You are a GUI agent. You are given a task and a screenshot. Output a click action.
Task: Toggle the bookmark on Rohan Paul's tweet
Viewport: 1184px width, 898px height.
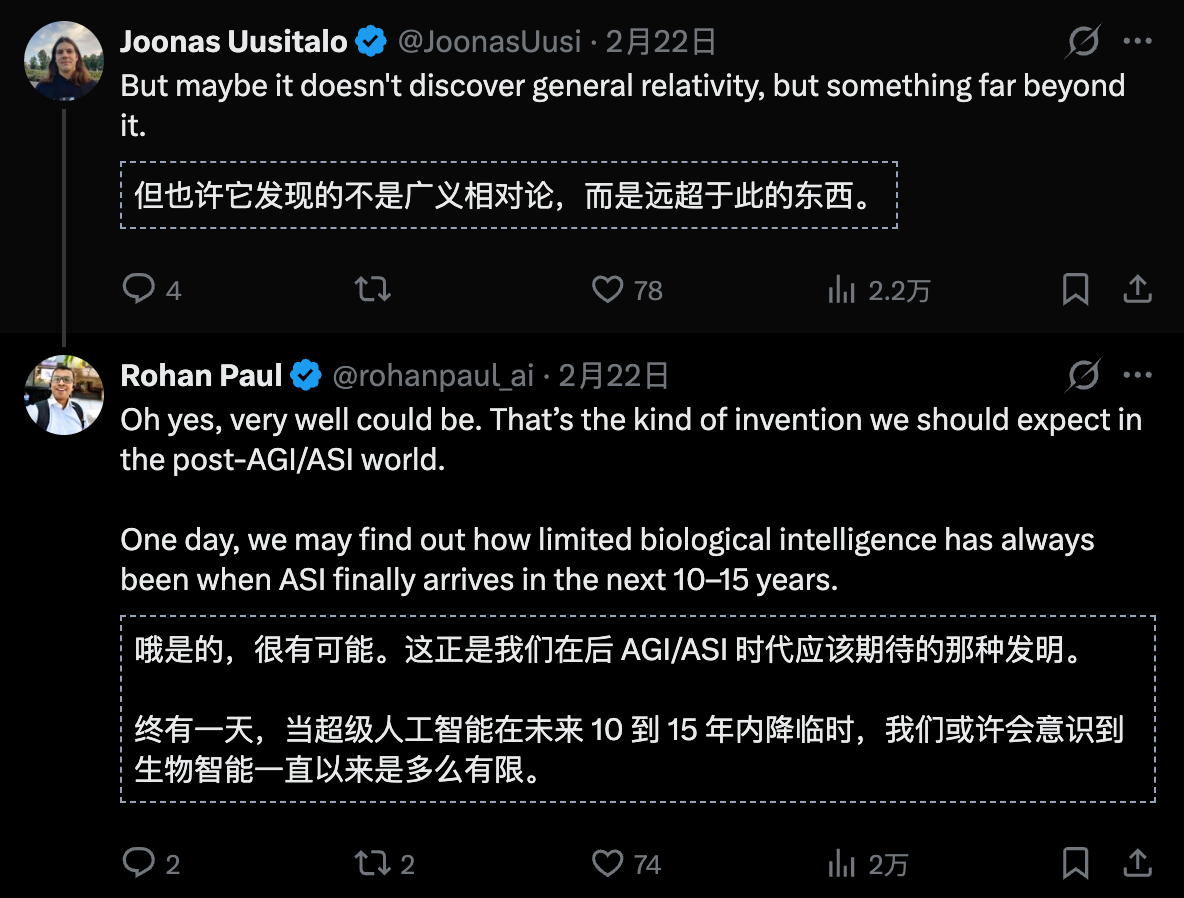[x=1075, y=862]
